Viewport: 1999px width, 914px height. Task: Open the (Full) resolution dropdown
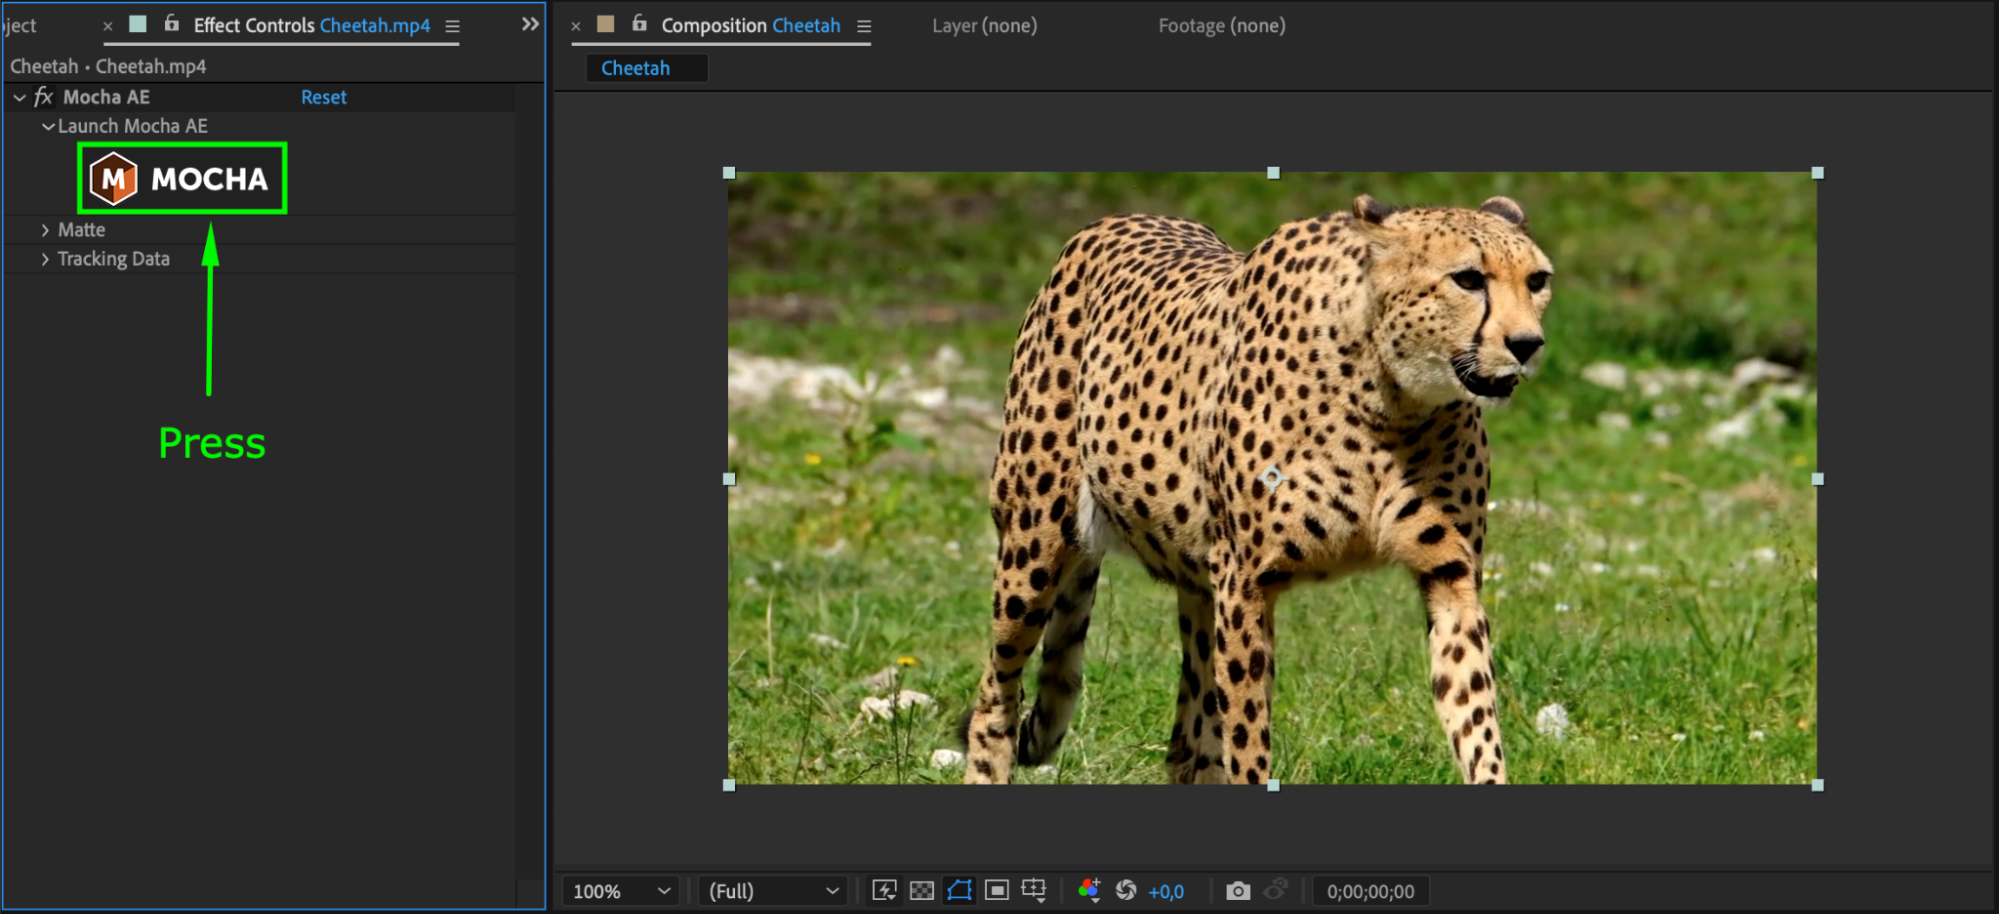point(772,891)
